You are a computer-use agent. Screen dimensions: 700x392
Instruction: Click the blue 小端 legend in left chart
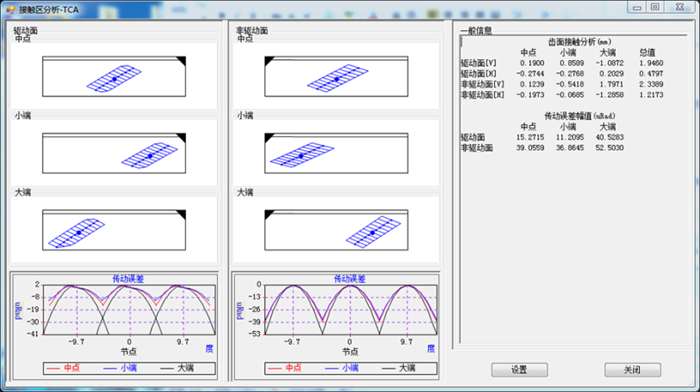click(120, 368)
